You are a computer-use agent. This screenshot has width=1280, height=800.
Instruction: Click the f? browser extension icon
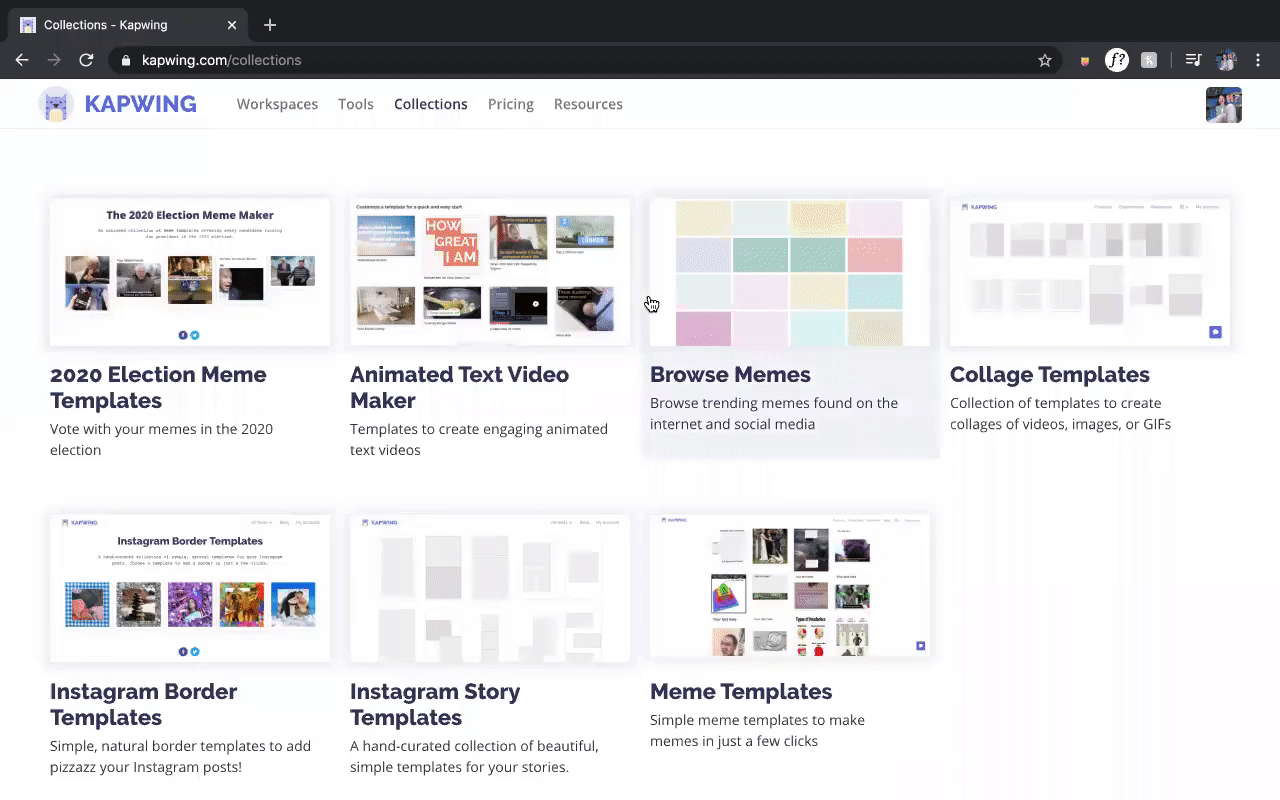(x=1116, y=60)
